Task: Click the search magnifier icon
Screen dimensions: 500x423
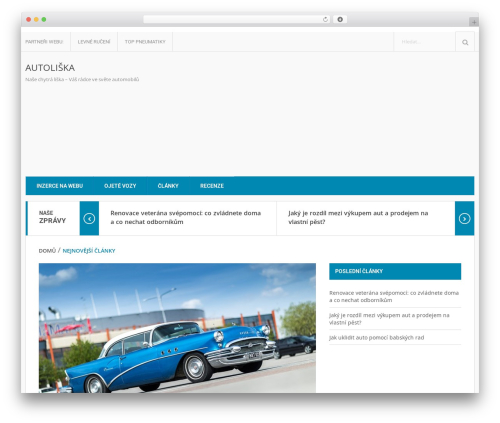Action: (465, 42)
